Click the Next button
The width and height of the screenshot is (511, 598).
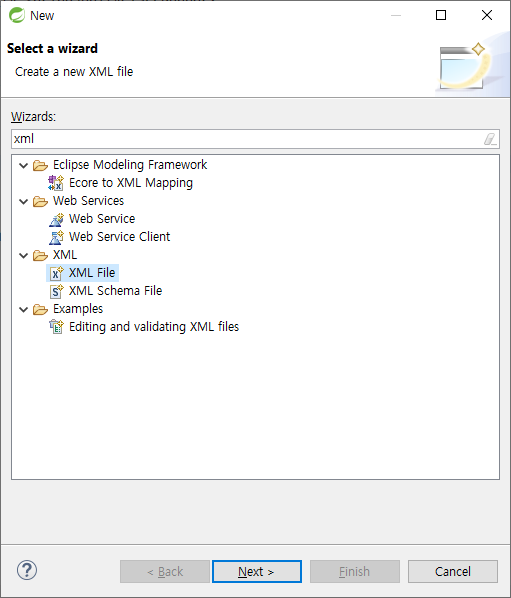coord(257,571)
